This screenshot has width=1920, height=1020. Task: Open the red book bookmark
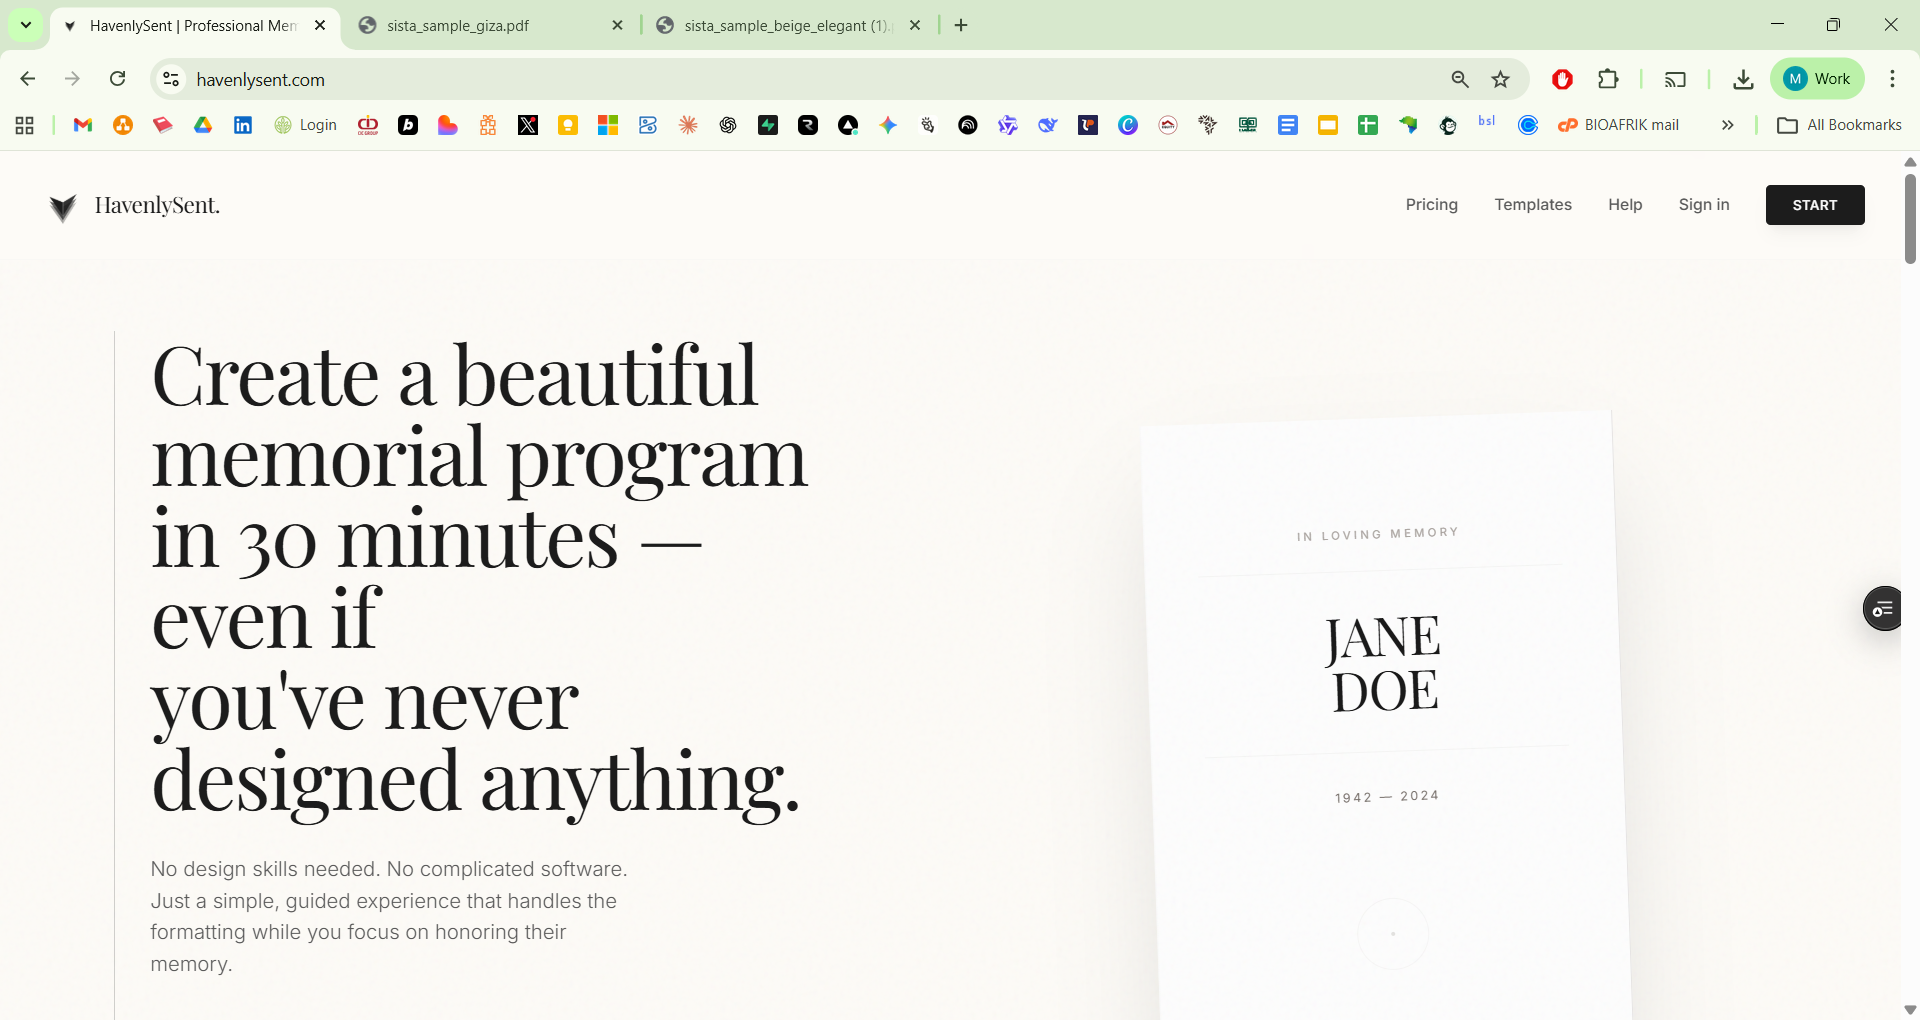[163, 125]
